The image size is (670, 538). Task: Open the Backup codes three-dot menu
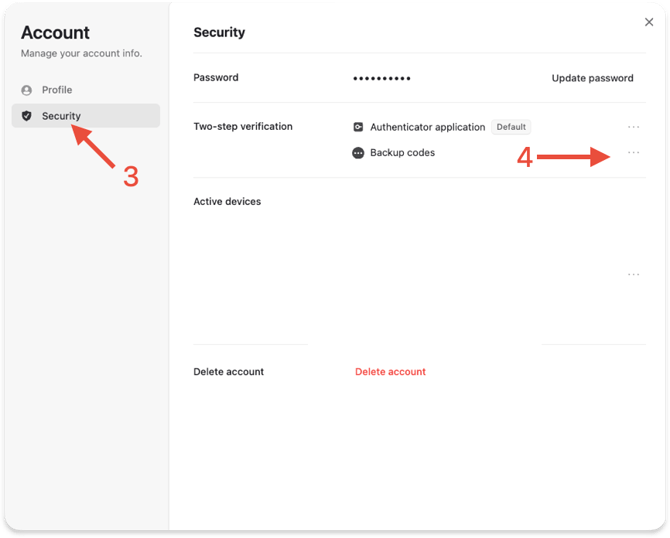click(x=633, y=153)
